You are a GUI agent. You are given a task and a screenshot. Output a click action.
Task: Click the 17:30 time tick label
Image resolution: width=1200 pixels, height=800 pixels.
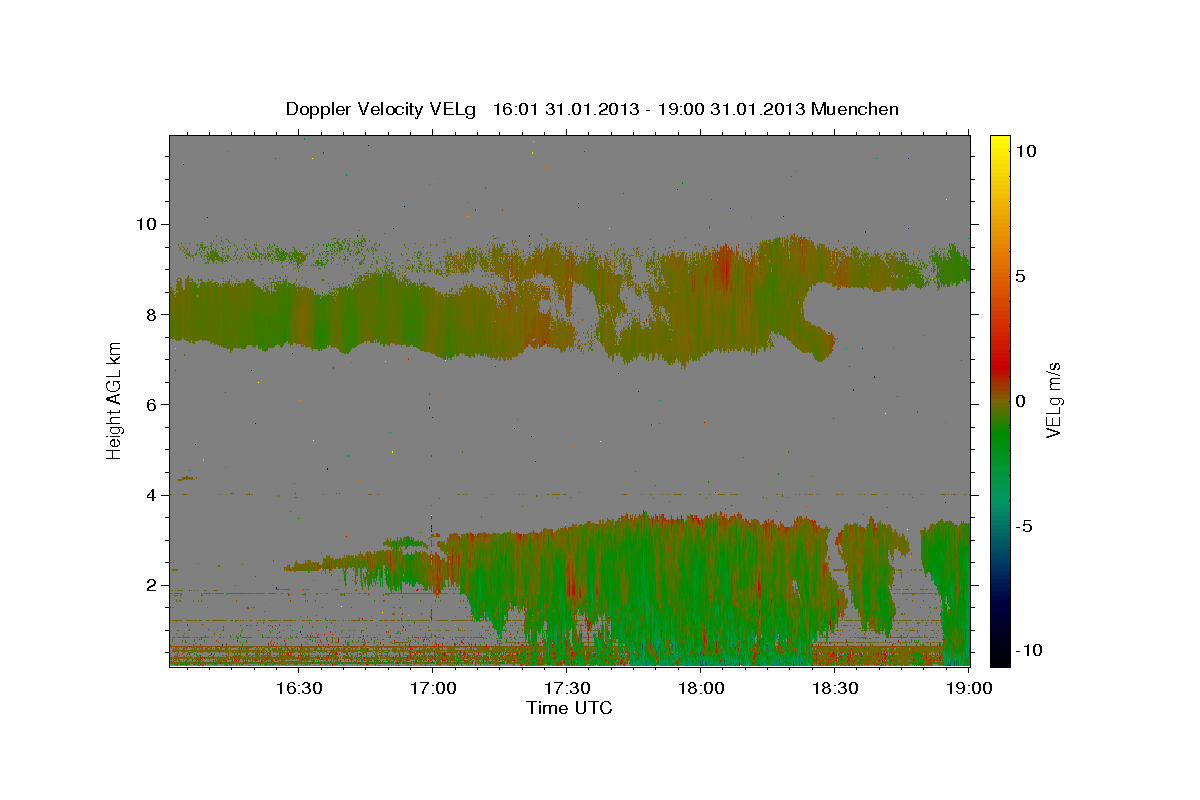(568, 688)
